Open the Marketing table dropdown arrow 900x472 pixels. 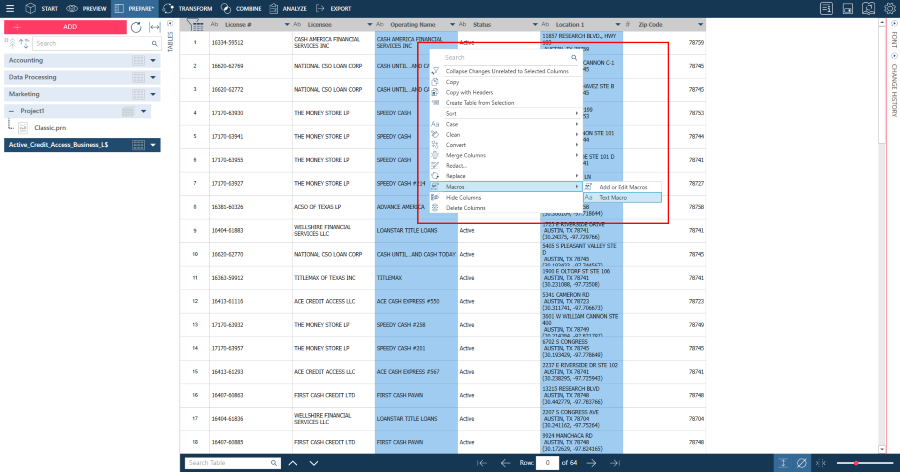coord(153,94)
